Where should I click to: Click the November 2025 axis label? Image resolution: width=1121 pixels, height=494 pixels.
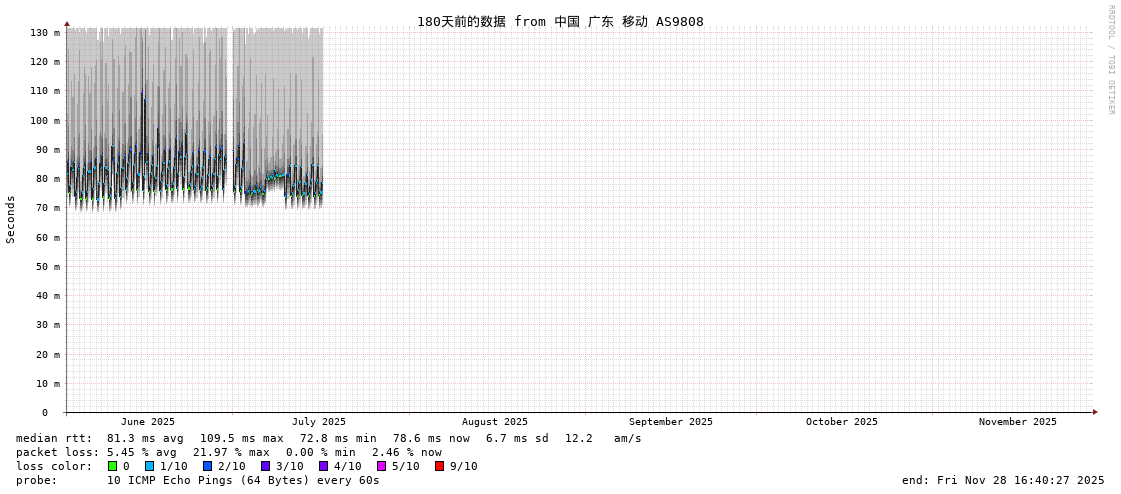1017,422
